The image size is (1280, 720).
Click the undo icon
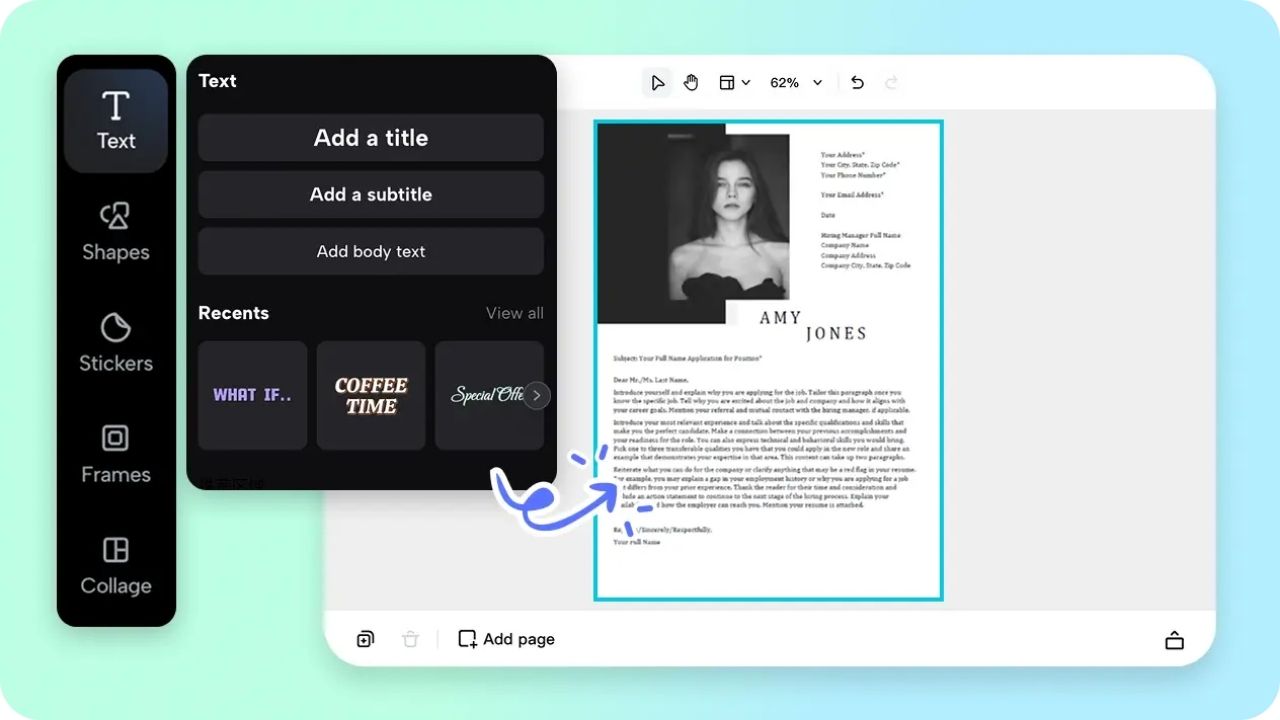857,82
